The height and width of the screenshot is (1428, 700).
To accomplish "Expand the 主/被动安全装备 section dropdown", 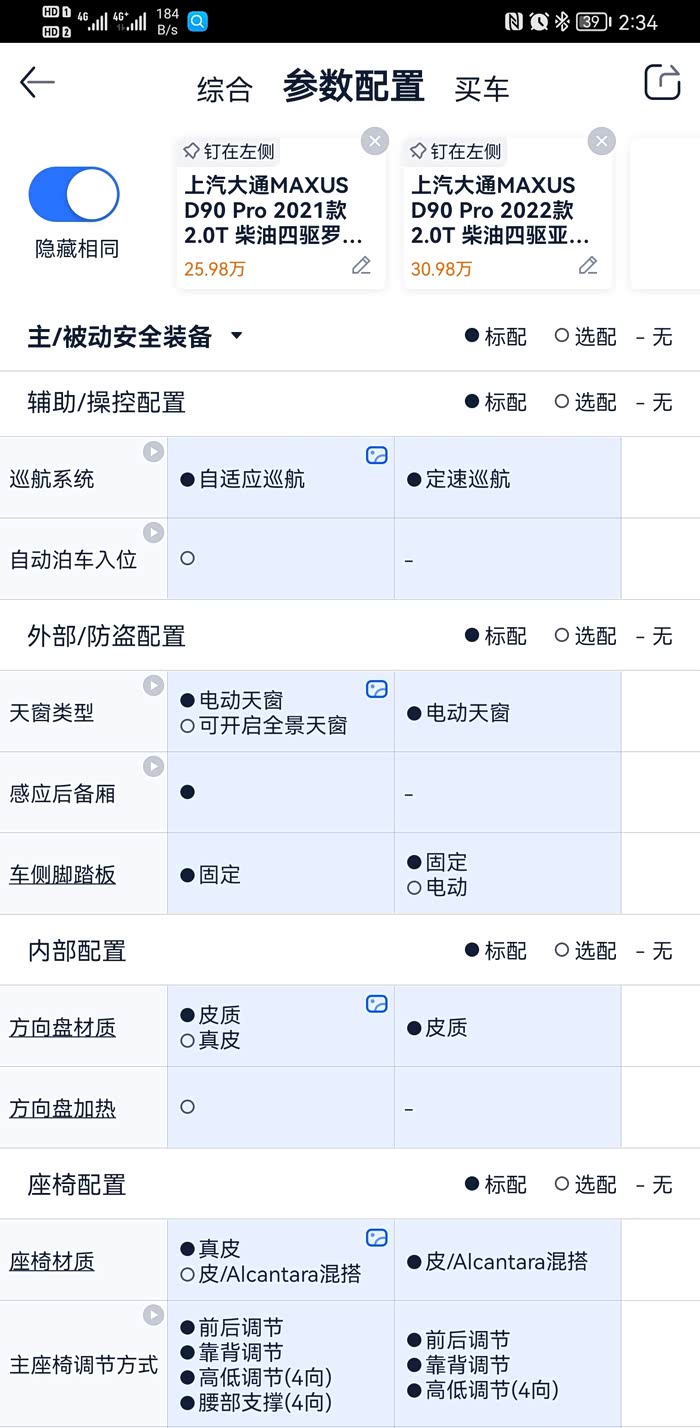I will pos(236,336).
